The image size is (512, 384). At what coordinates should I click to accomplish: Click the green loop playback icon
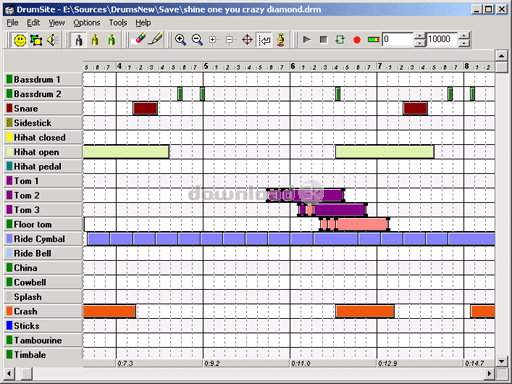tap(340, 40)
